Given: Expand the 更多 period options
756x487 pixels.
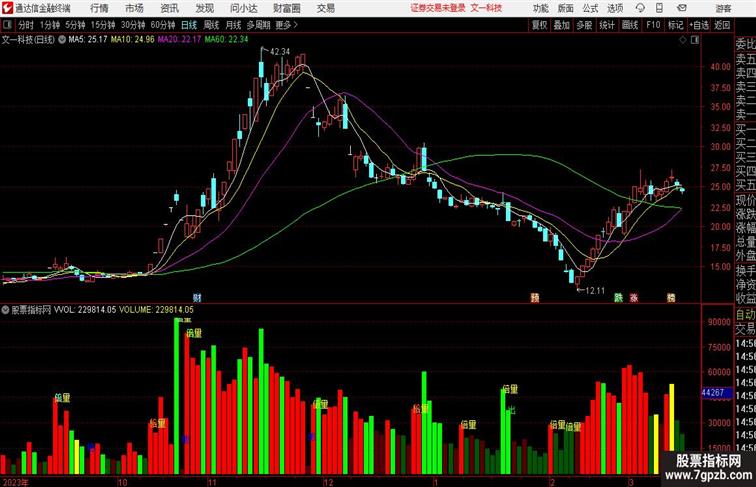Looking at the screenshot, I should pos(286,25).
